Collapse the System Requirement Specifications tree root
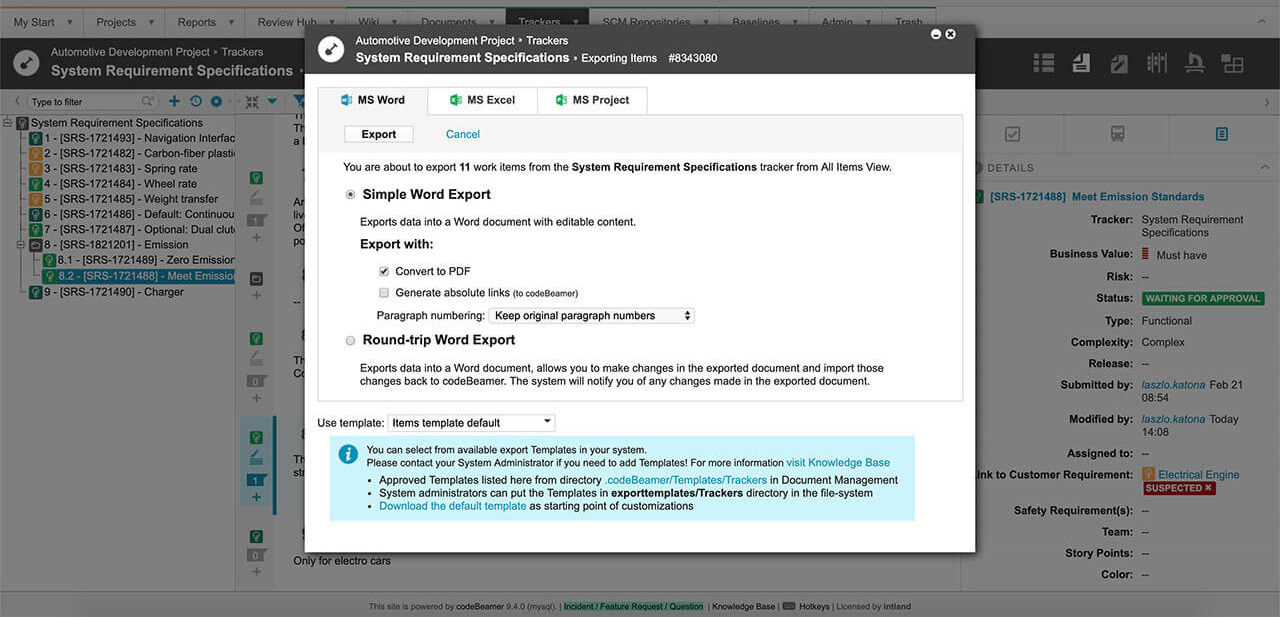1280x617 pixels. coord(8,123)
